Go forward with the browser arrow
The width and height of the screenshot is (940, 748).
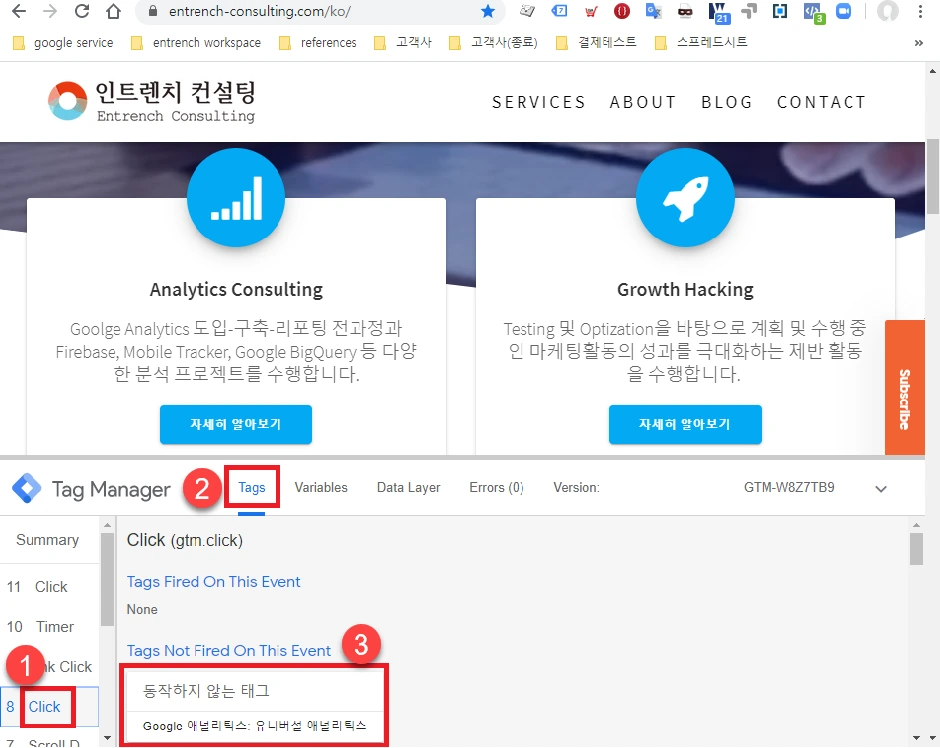(x=50, y=11)
